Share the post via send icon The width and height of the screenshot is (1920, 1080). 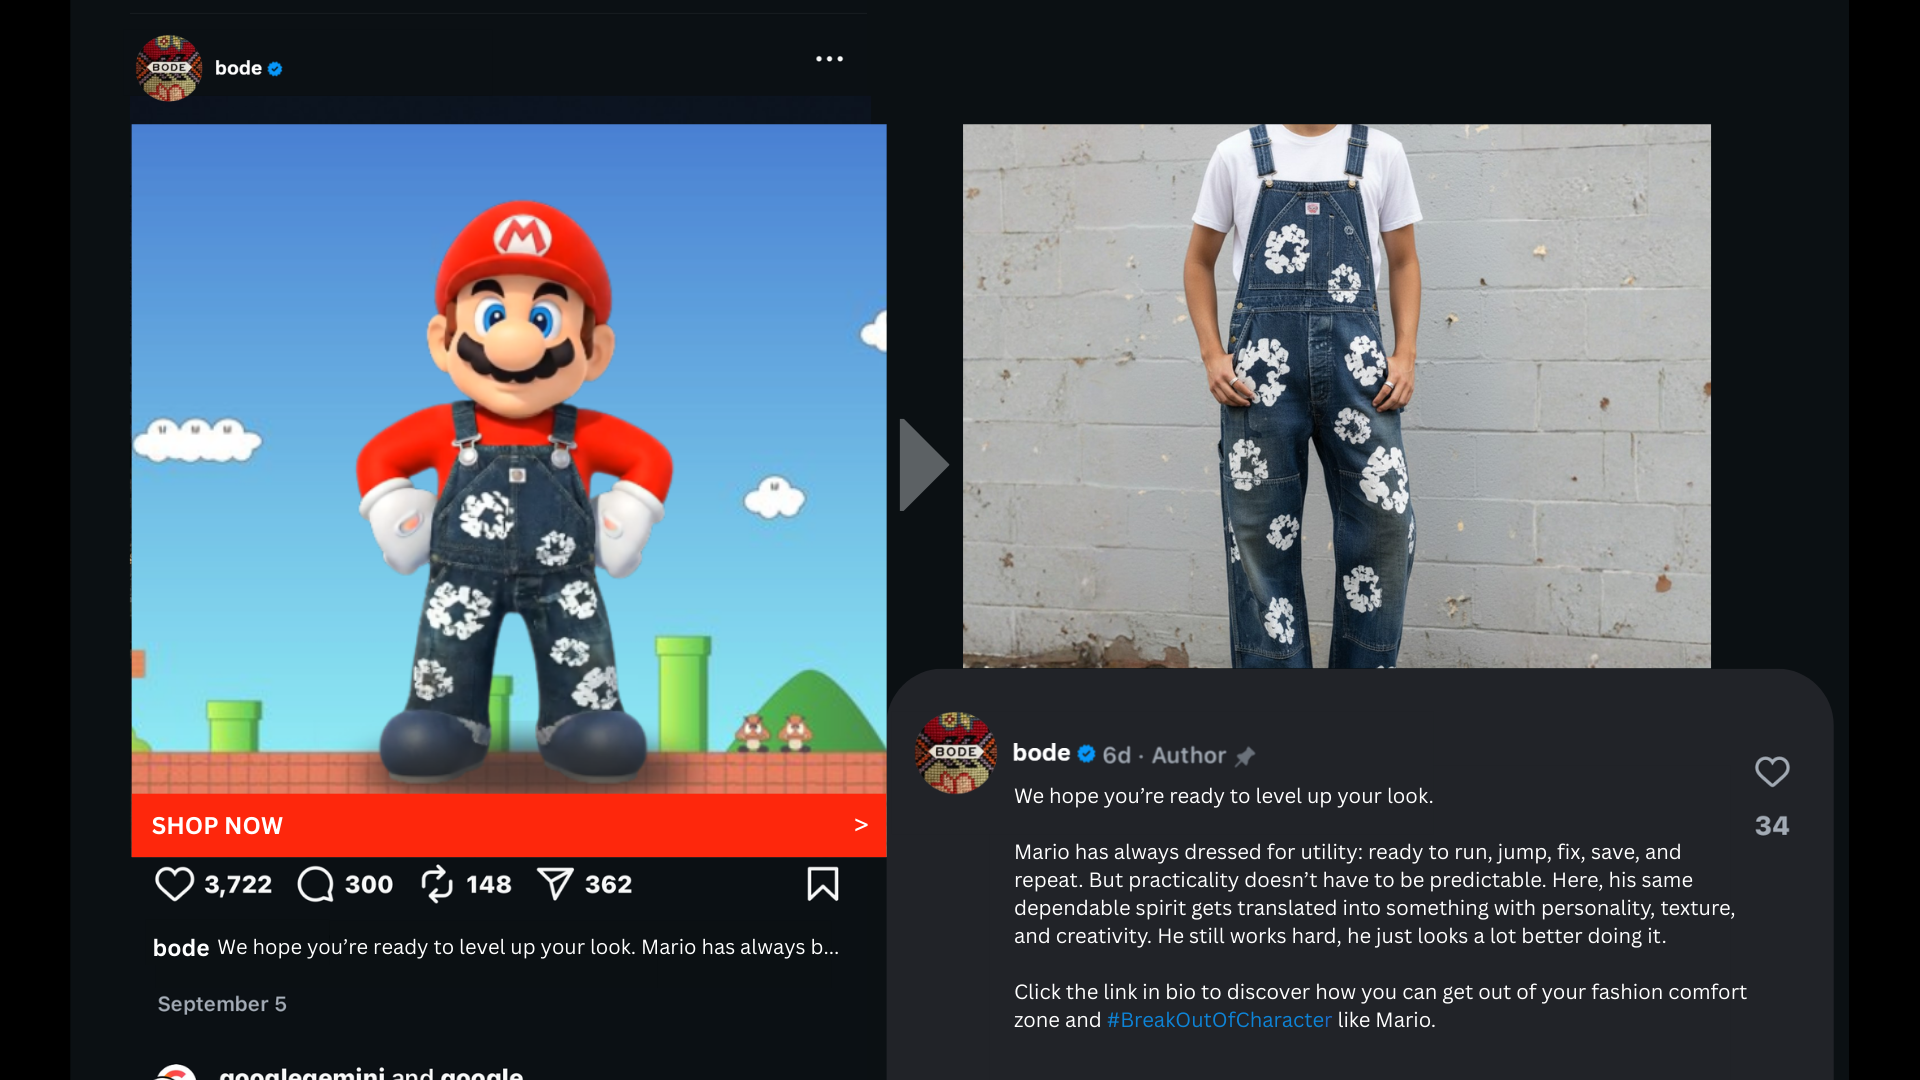pos(555,884)
